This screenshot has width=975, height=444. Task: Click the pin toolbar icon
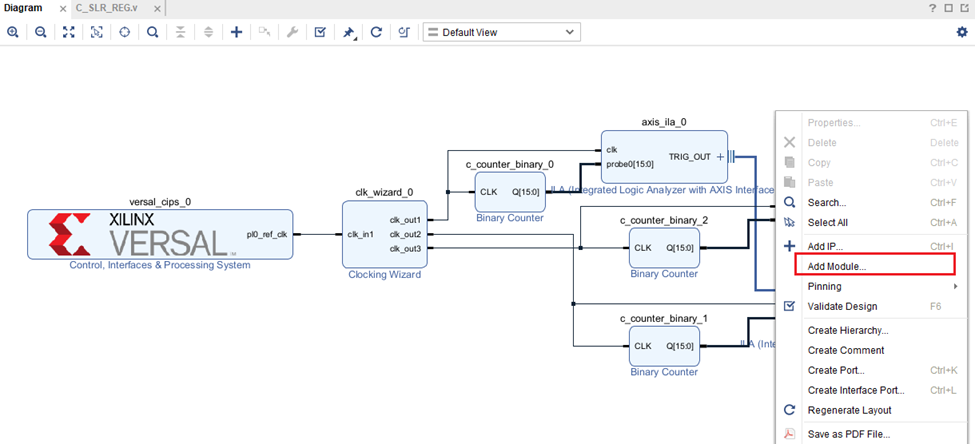coord(349,32)
